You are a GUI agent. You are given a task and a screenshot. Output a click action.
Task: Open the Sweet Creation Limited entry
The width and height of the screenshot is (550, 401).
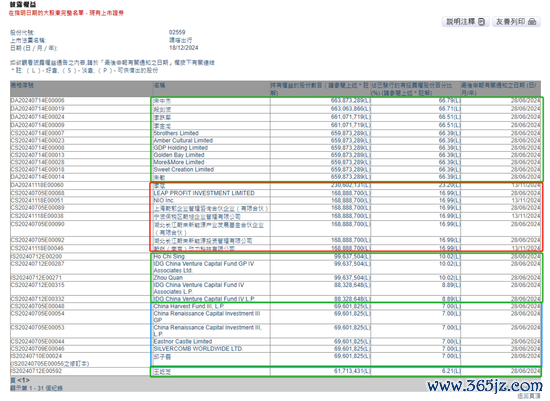click(x=184, y=169)
